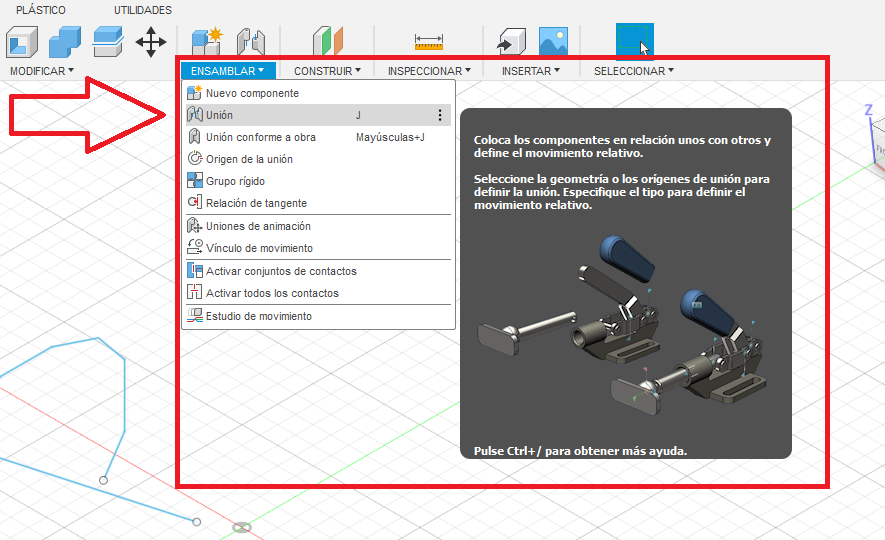Select Origen de la unión entry

pos(318,159)
